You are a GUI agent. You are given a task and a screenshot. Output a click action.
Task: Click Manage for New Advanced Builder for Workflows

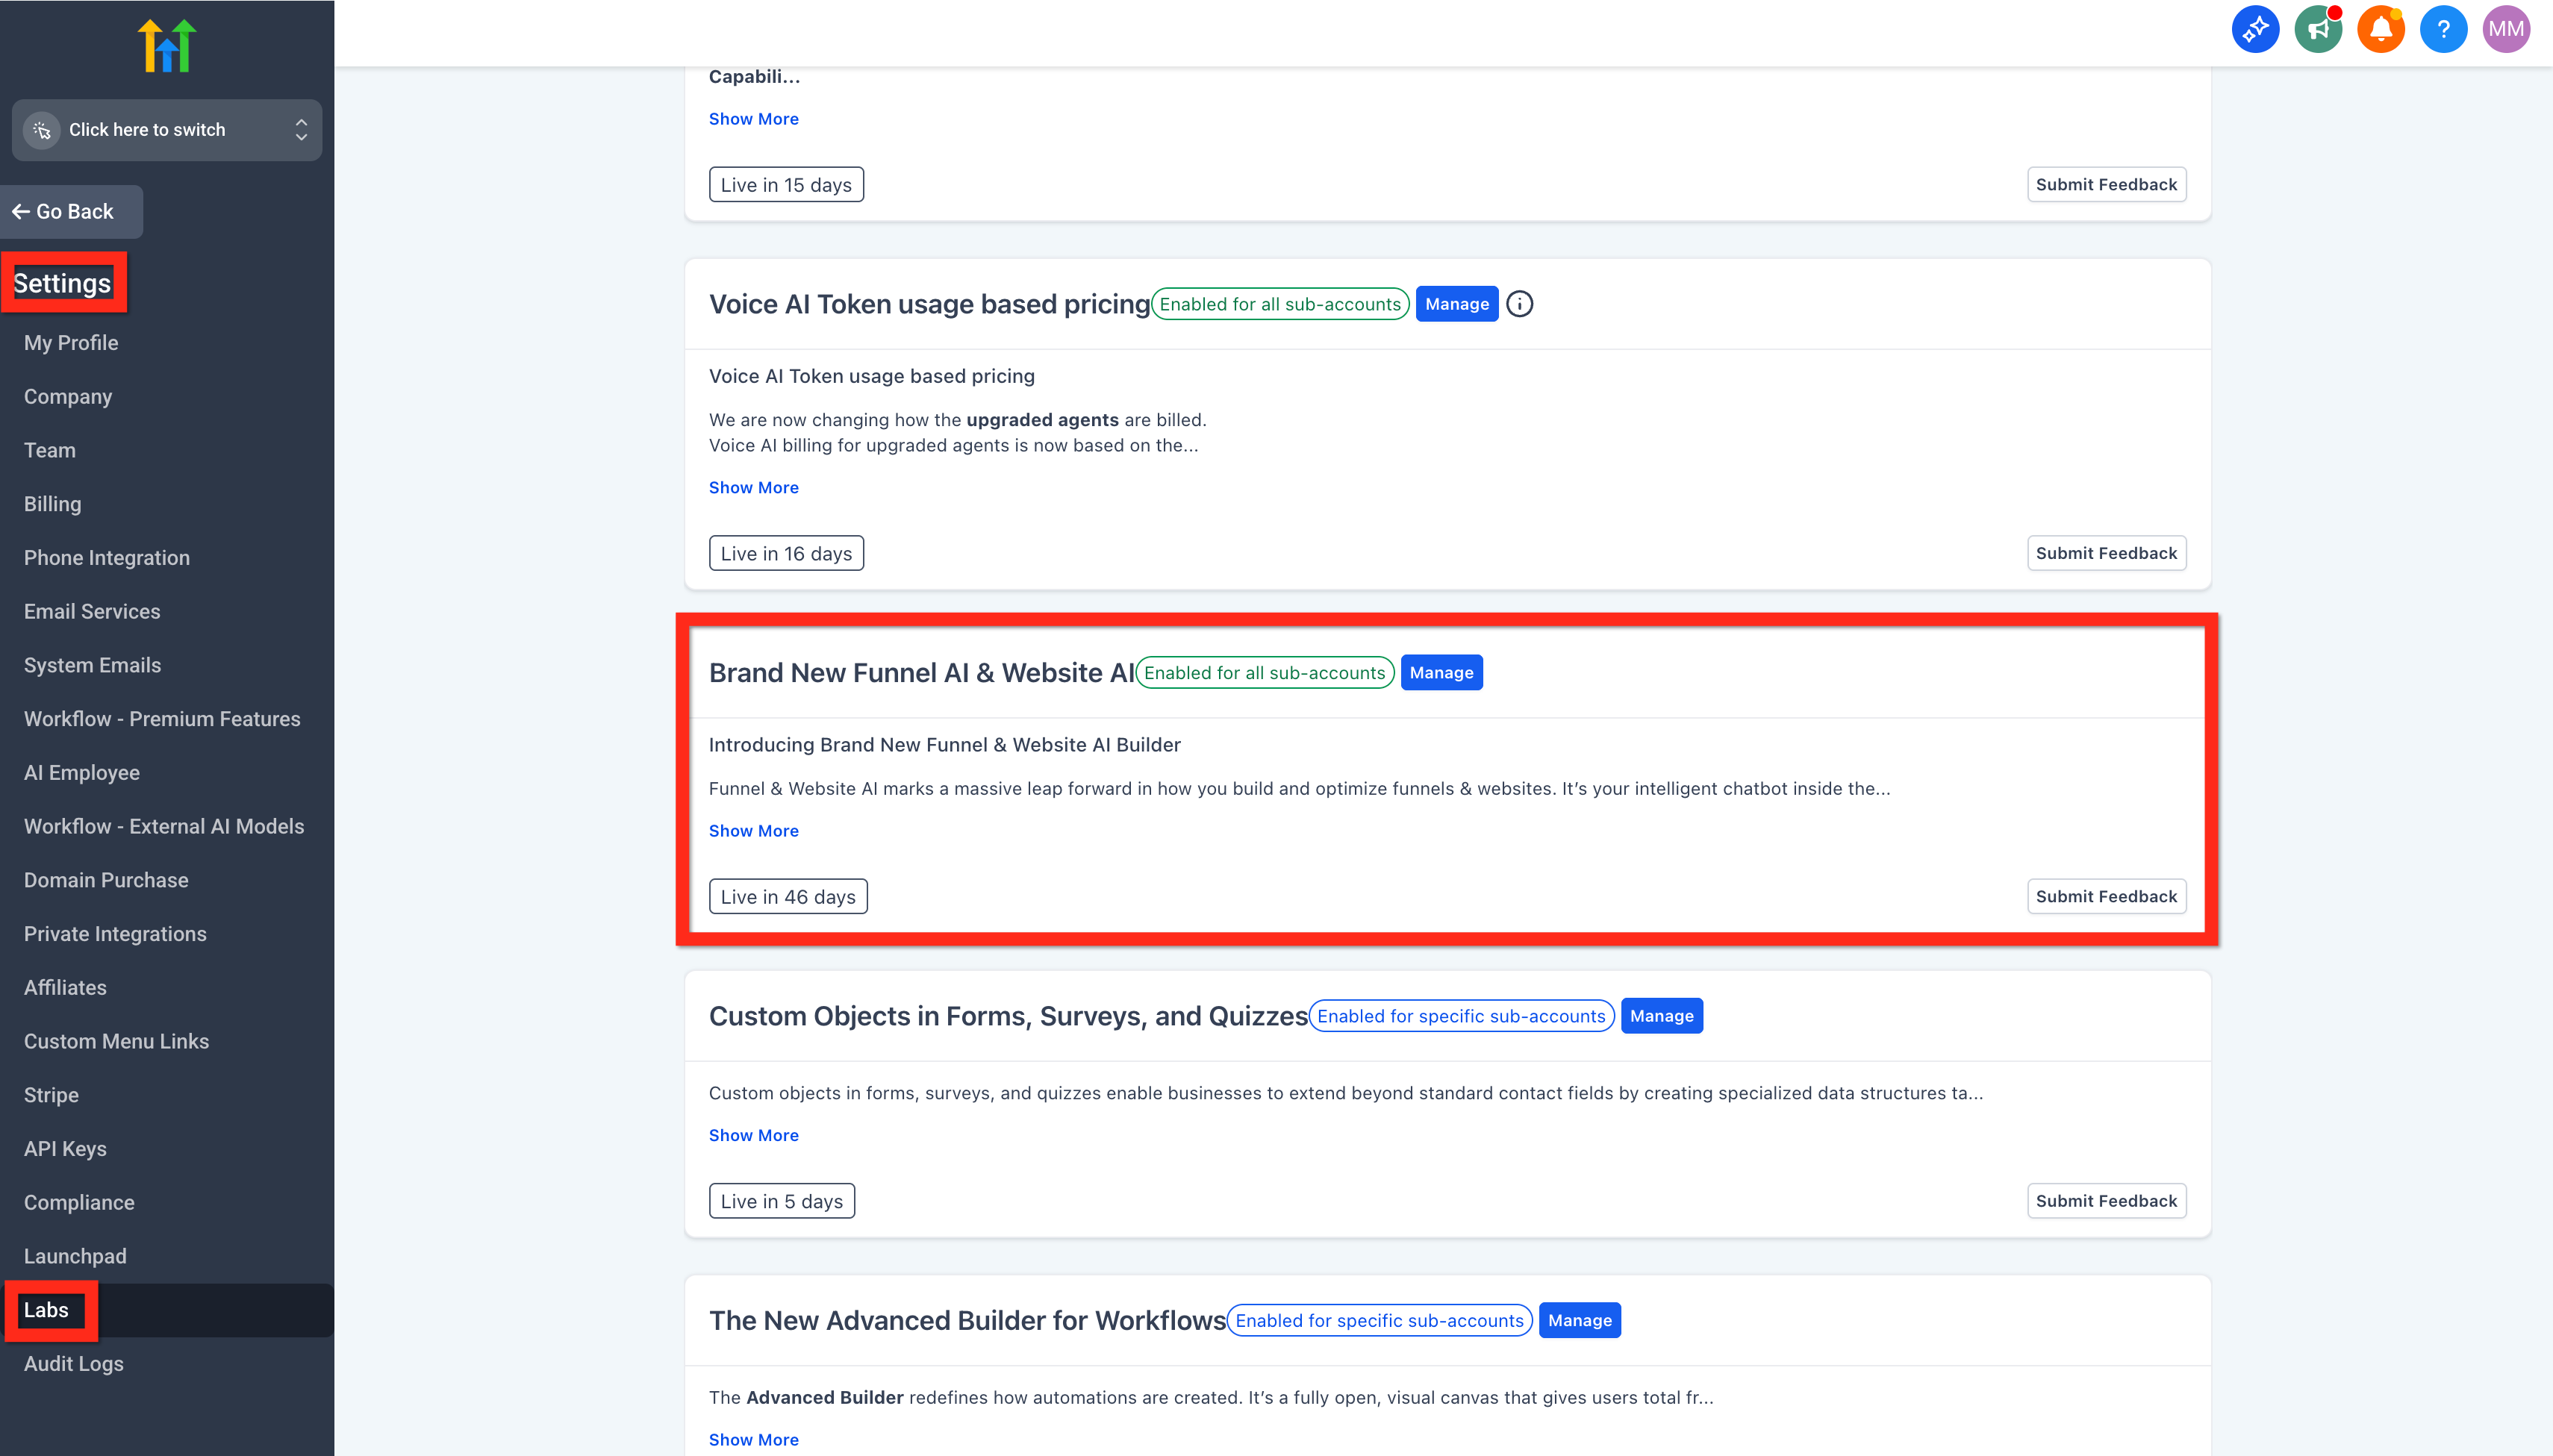click(x=1579, y=1321)
